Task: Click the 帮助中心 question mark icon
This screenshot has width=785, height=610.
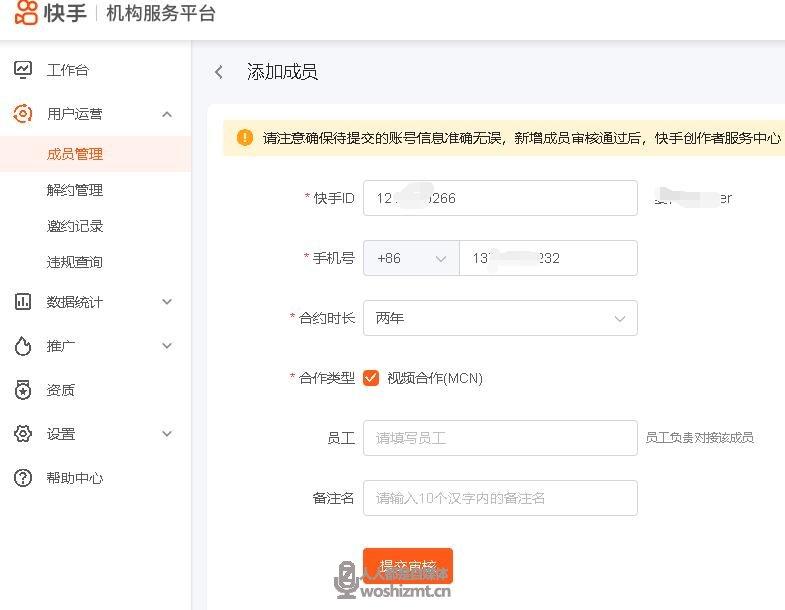Action: 23,478
